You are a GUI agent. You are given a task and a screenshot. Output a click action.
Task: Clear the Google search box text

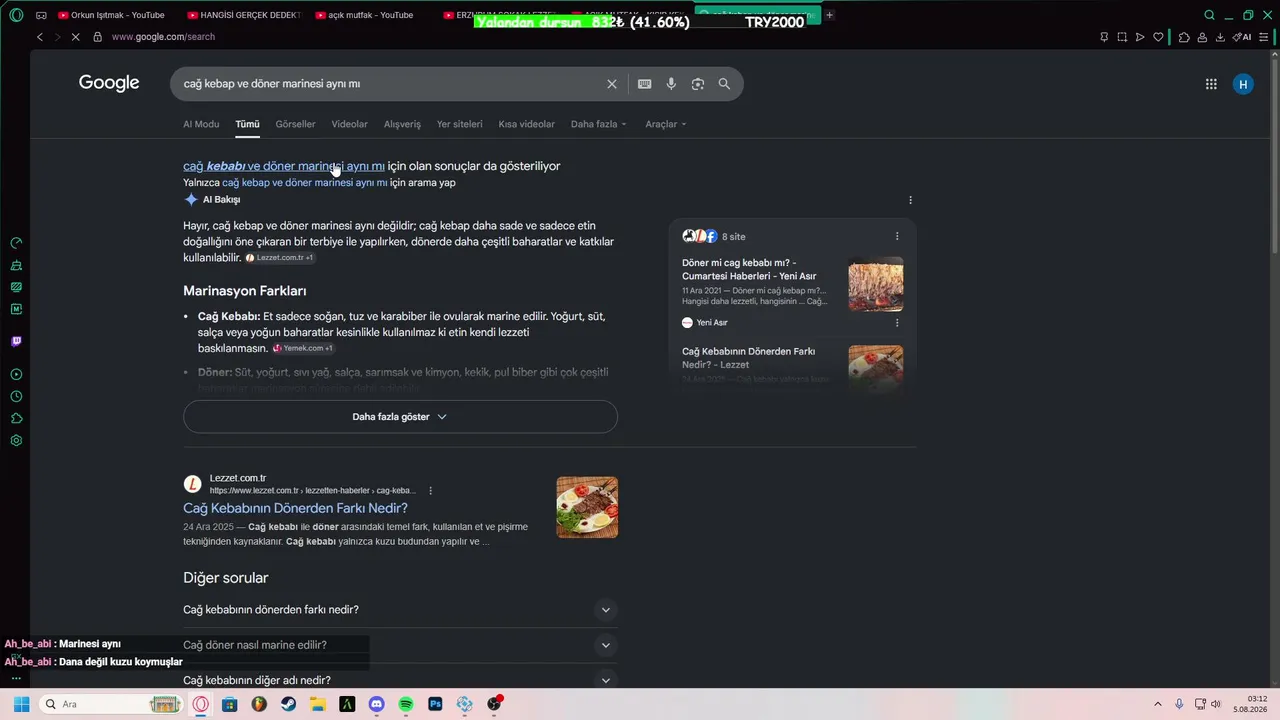(612, 84)
